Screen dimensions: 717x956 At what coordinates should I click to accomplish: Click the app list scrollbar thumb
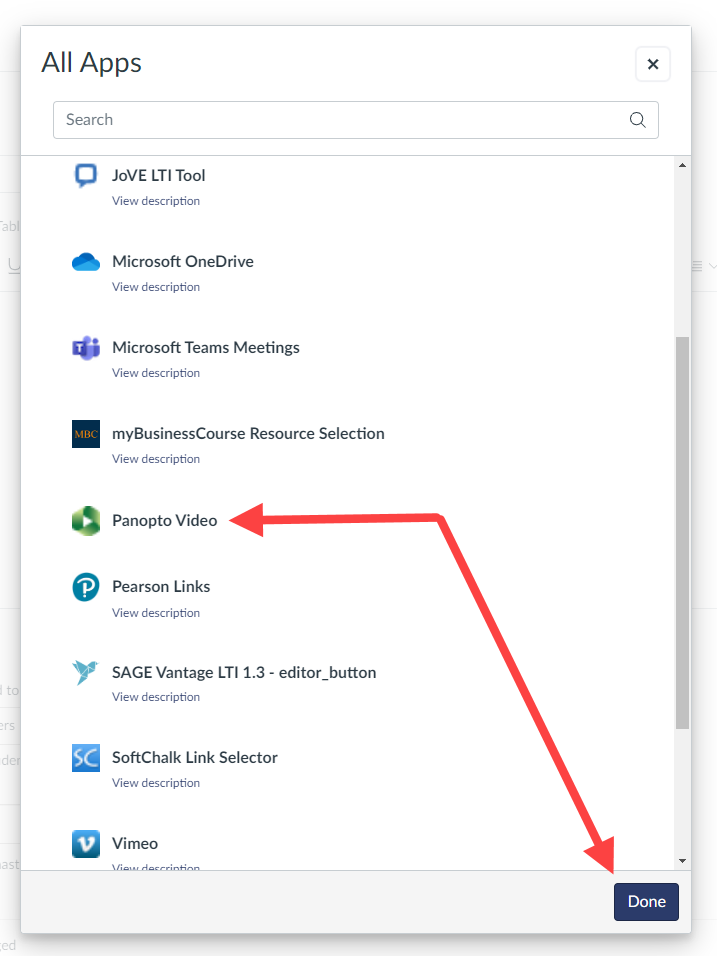coord(682,532)
